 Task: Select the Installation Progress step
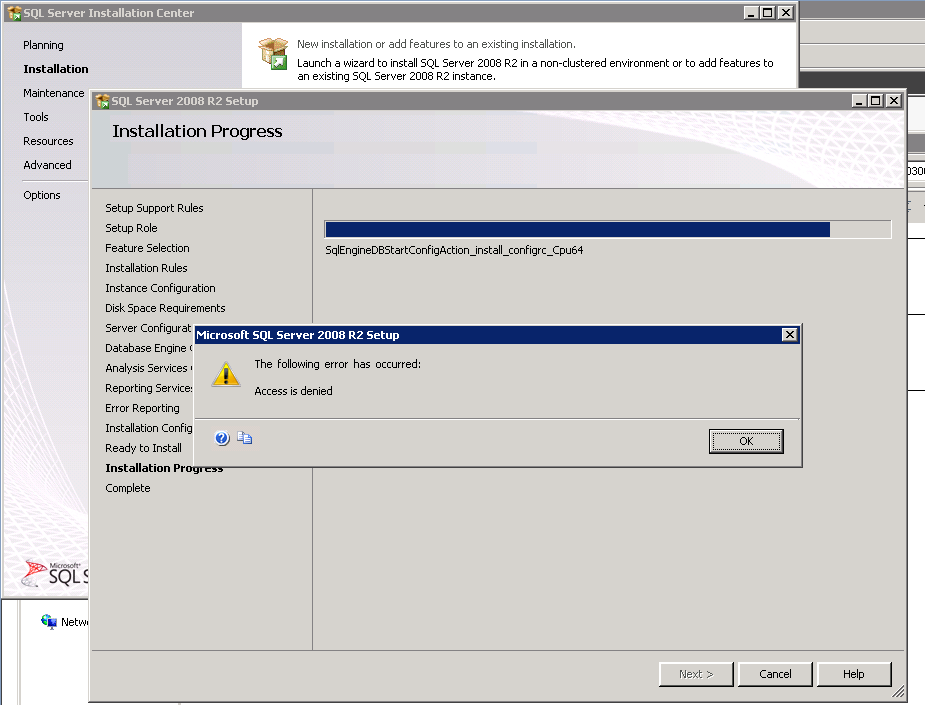(164, 468)
